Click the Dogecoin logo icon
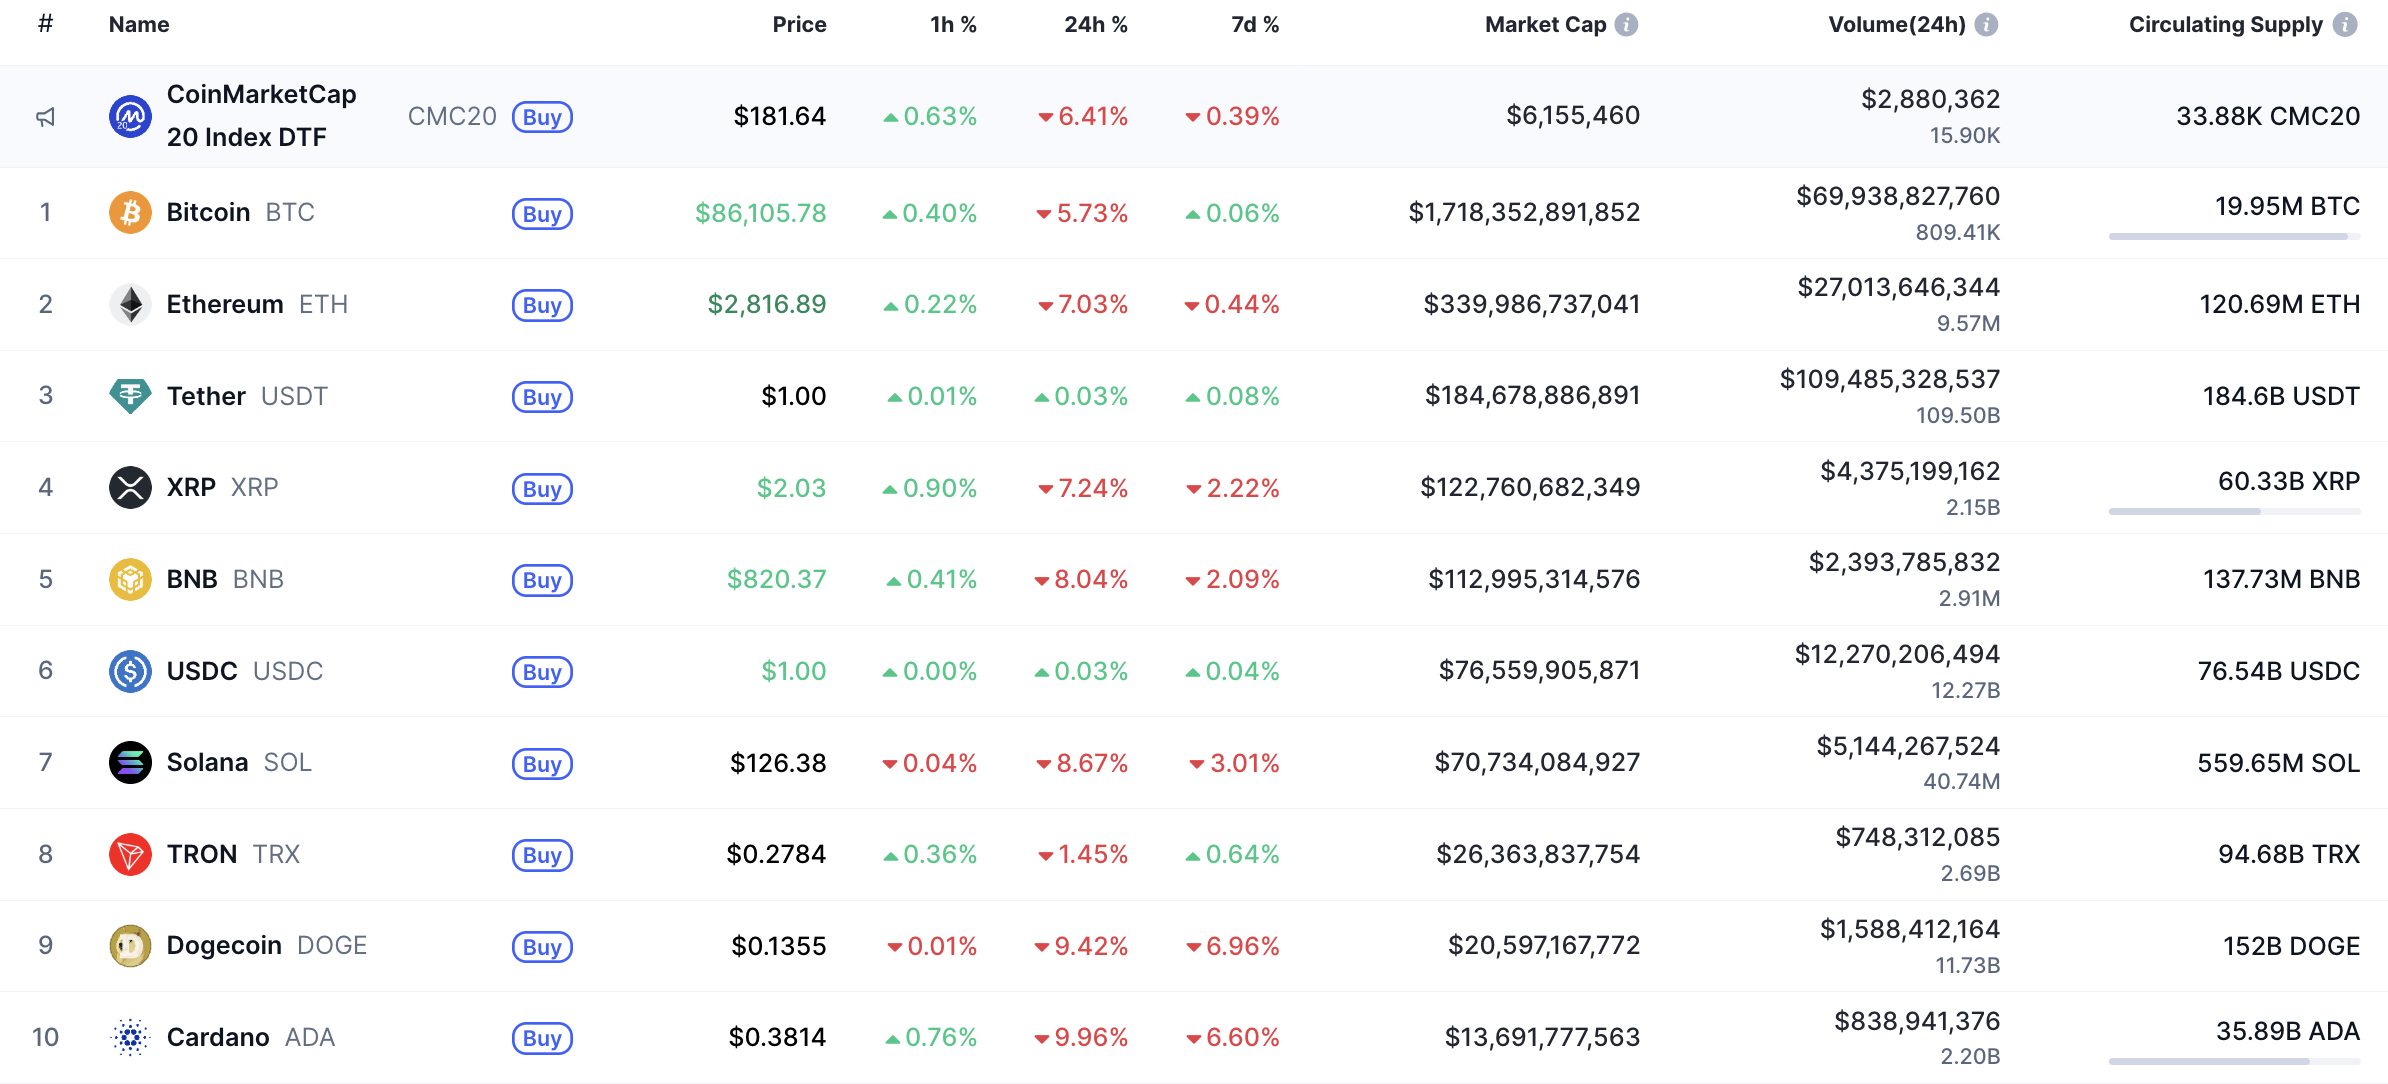The width and height of the screenshot is (2388, 1084). [x=130, y=946]
